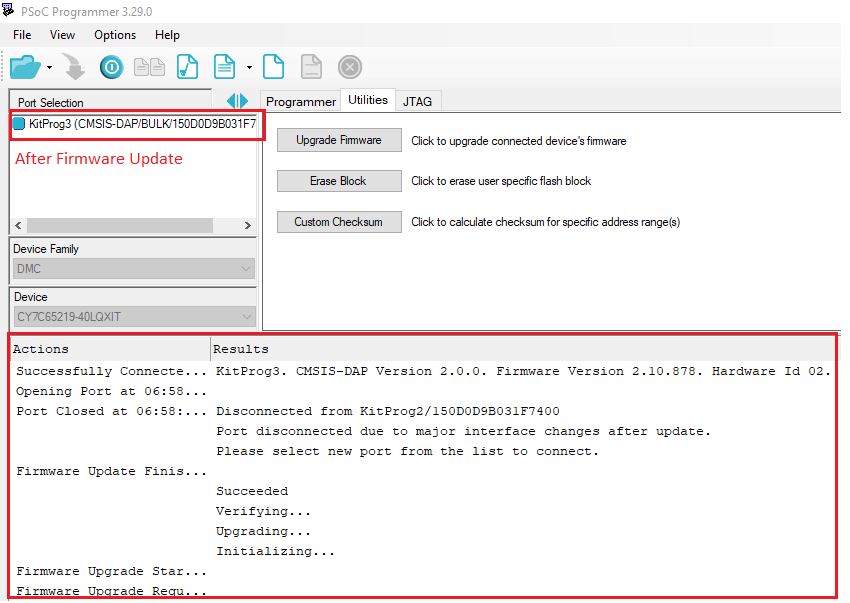Click the greyed-out document toolbar icon
Viewport: 850px width, 603px height.
(x=311, y=67)
